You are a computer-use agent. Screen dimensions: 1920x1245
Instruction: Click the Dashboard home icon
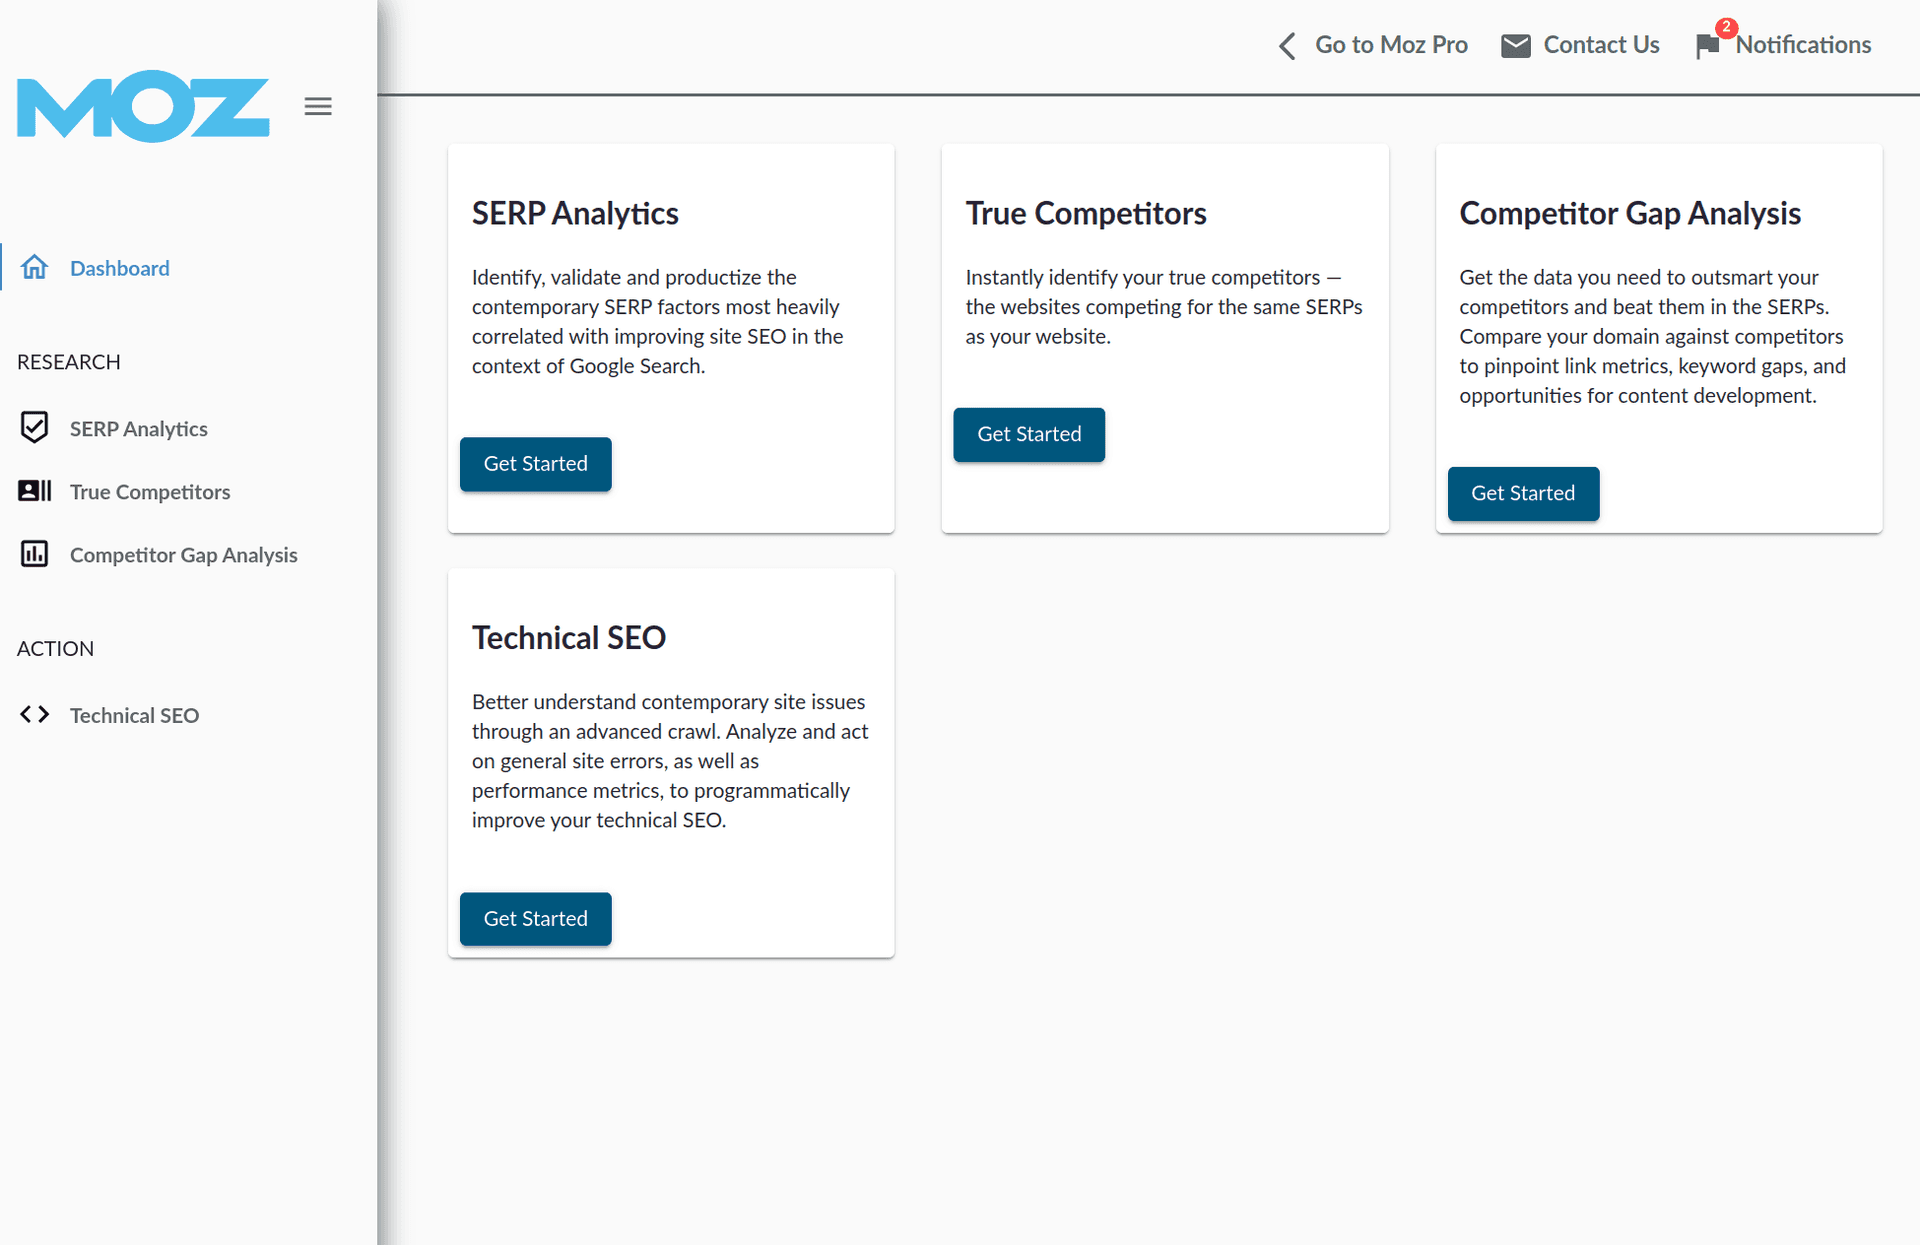pos(34,267)
